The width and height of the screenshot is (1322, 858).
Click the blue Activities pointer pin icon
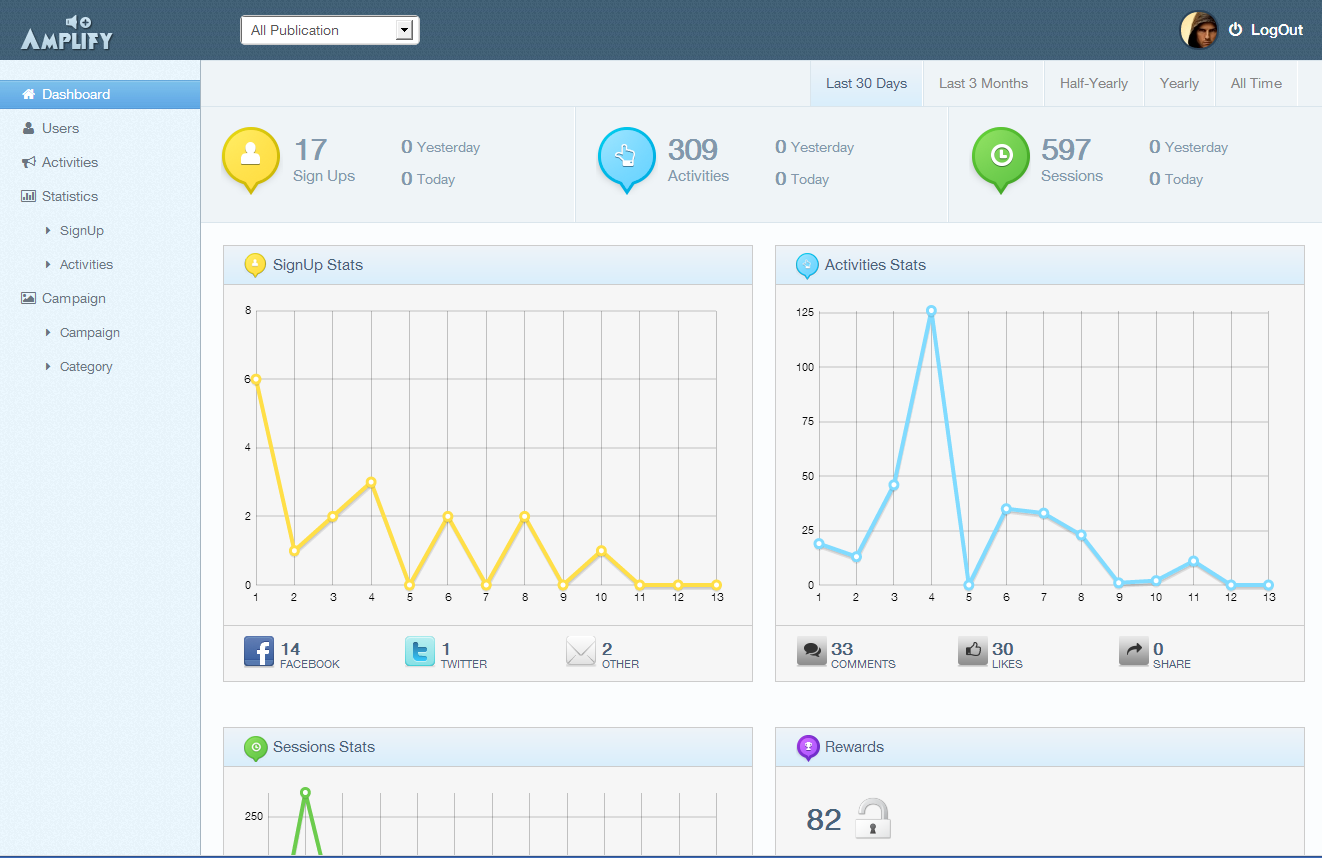click(626, 159)
